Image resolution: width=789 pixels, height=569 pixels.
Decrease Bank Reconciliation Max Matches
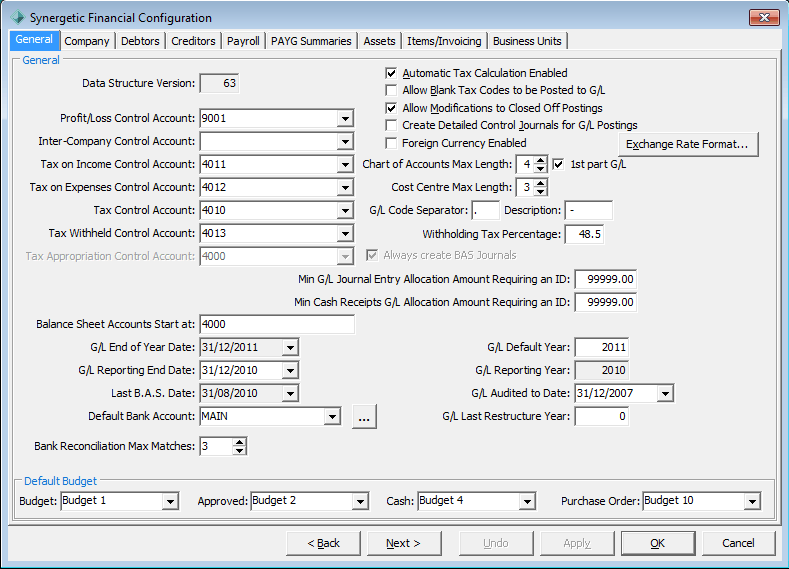point(240,450)
